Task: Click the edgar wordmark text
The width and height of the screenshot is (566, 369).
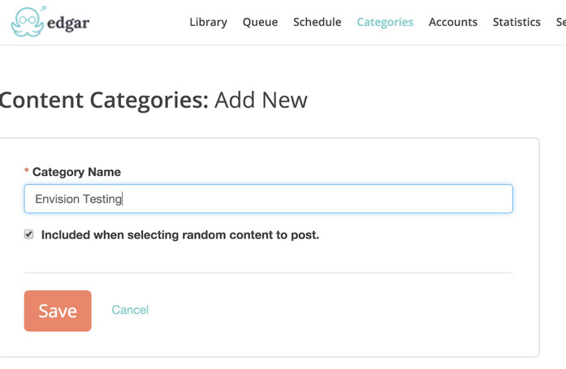Action: pos(68,23)
